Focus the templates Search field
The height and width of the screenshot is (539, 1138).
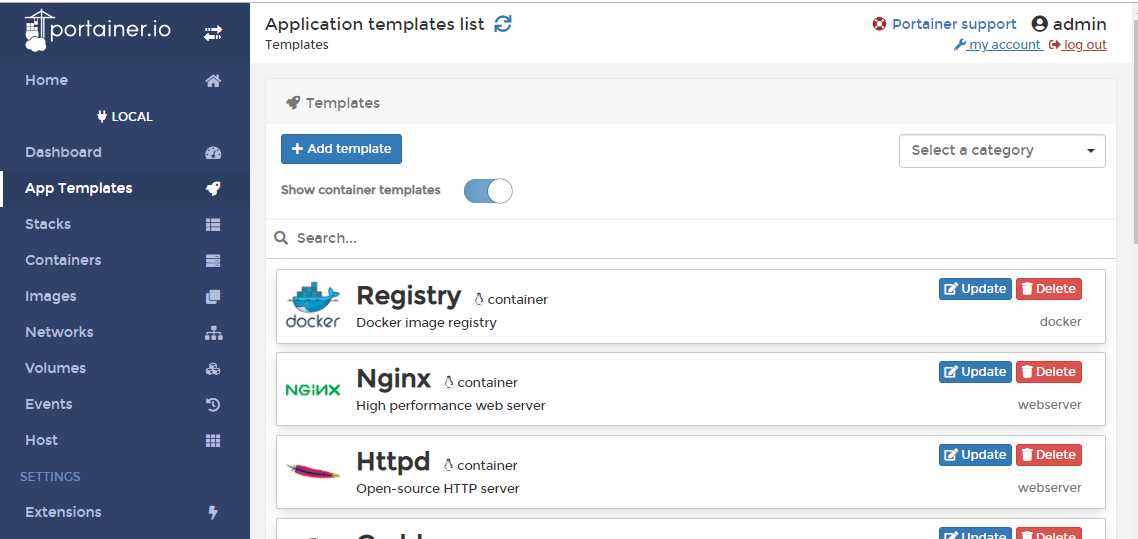click(690, 238)
